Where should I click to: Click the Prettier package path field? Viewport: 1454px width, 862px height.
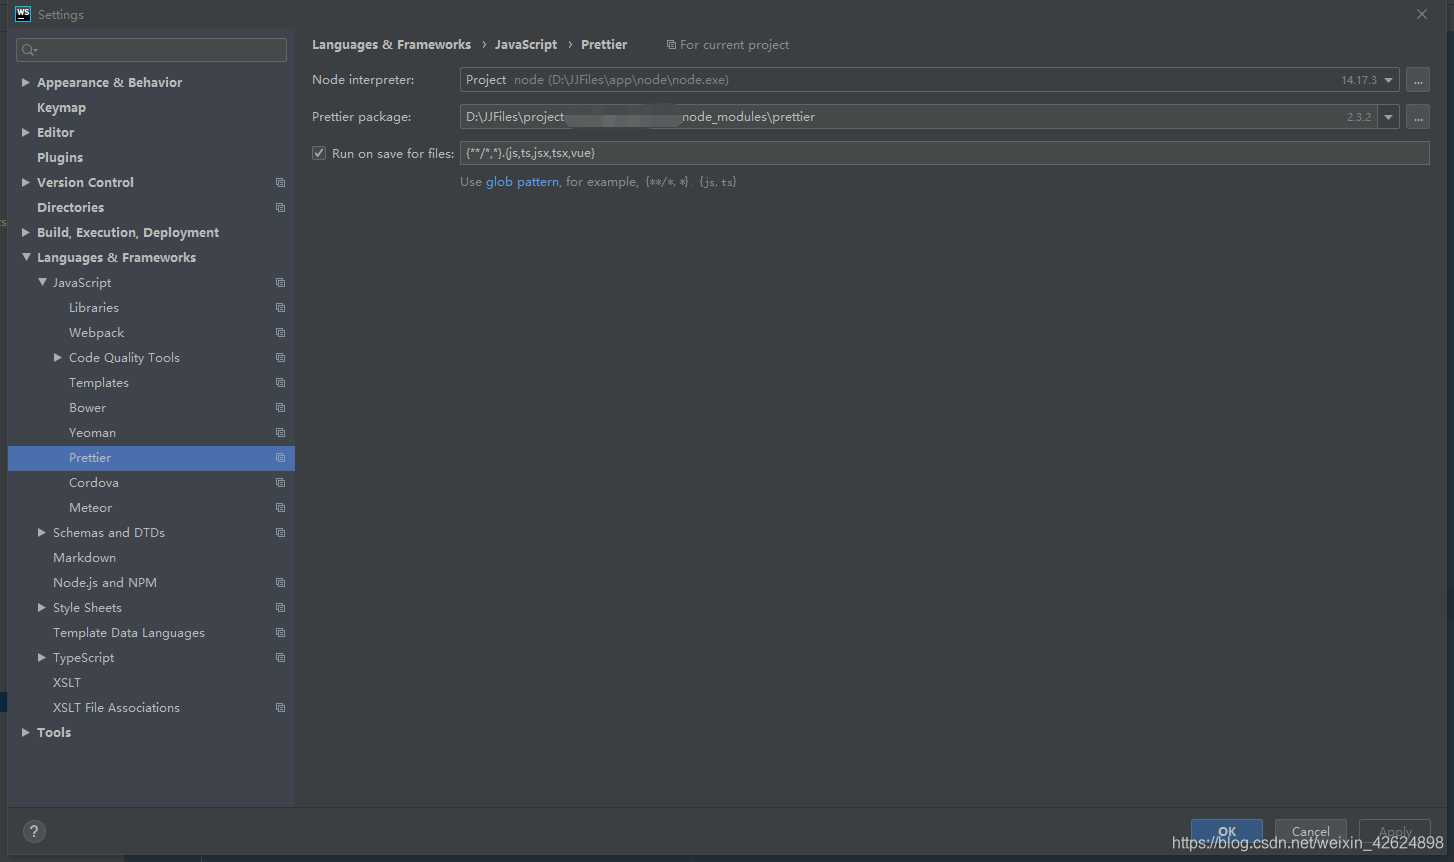coord(918,117)
